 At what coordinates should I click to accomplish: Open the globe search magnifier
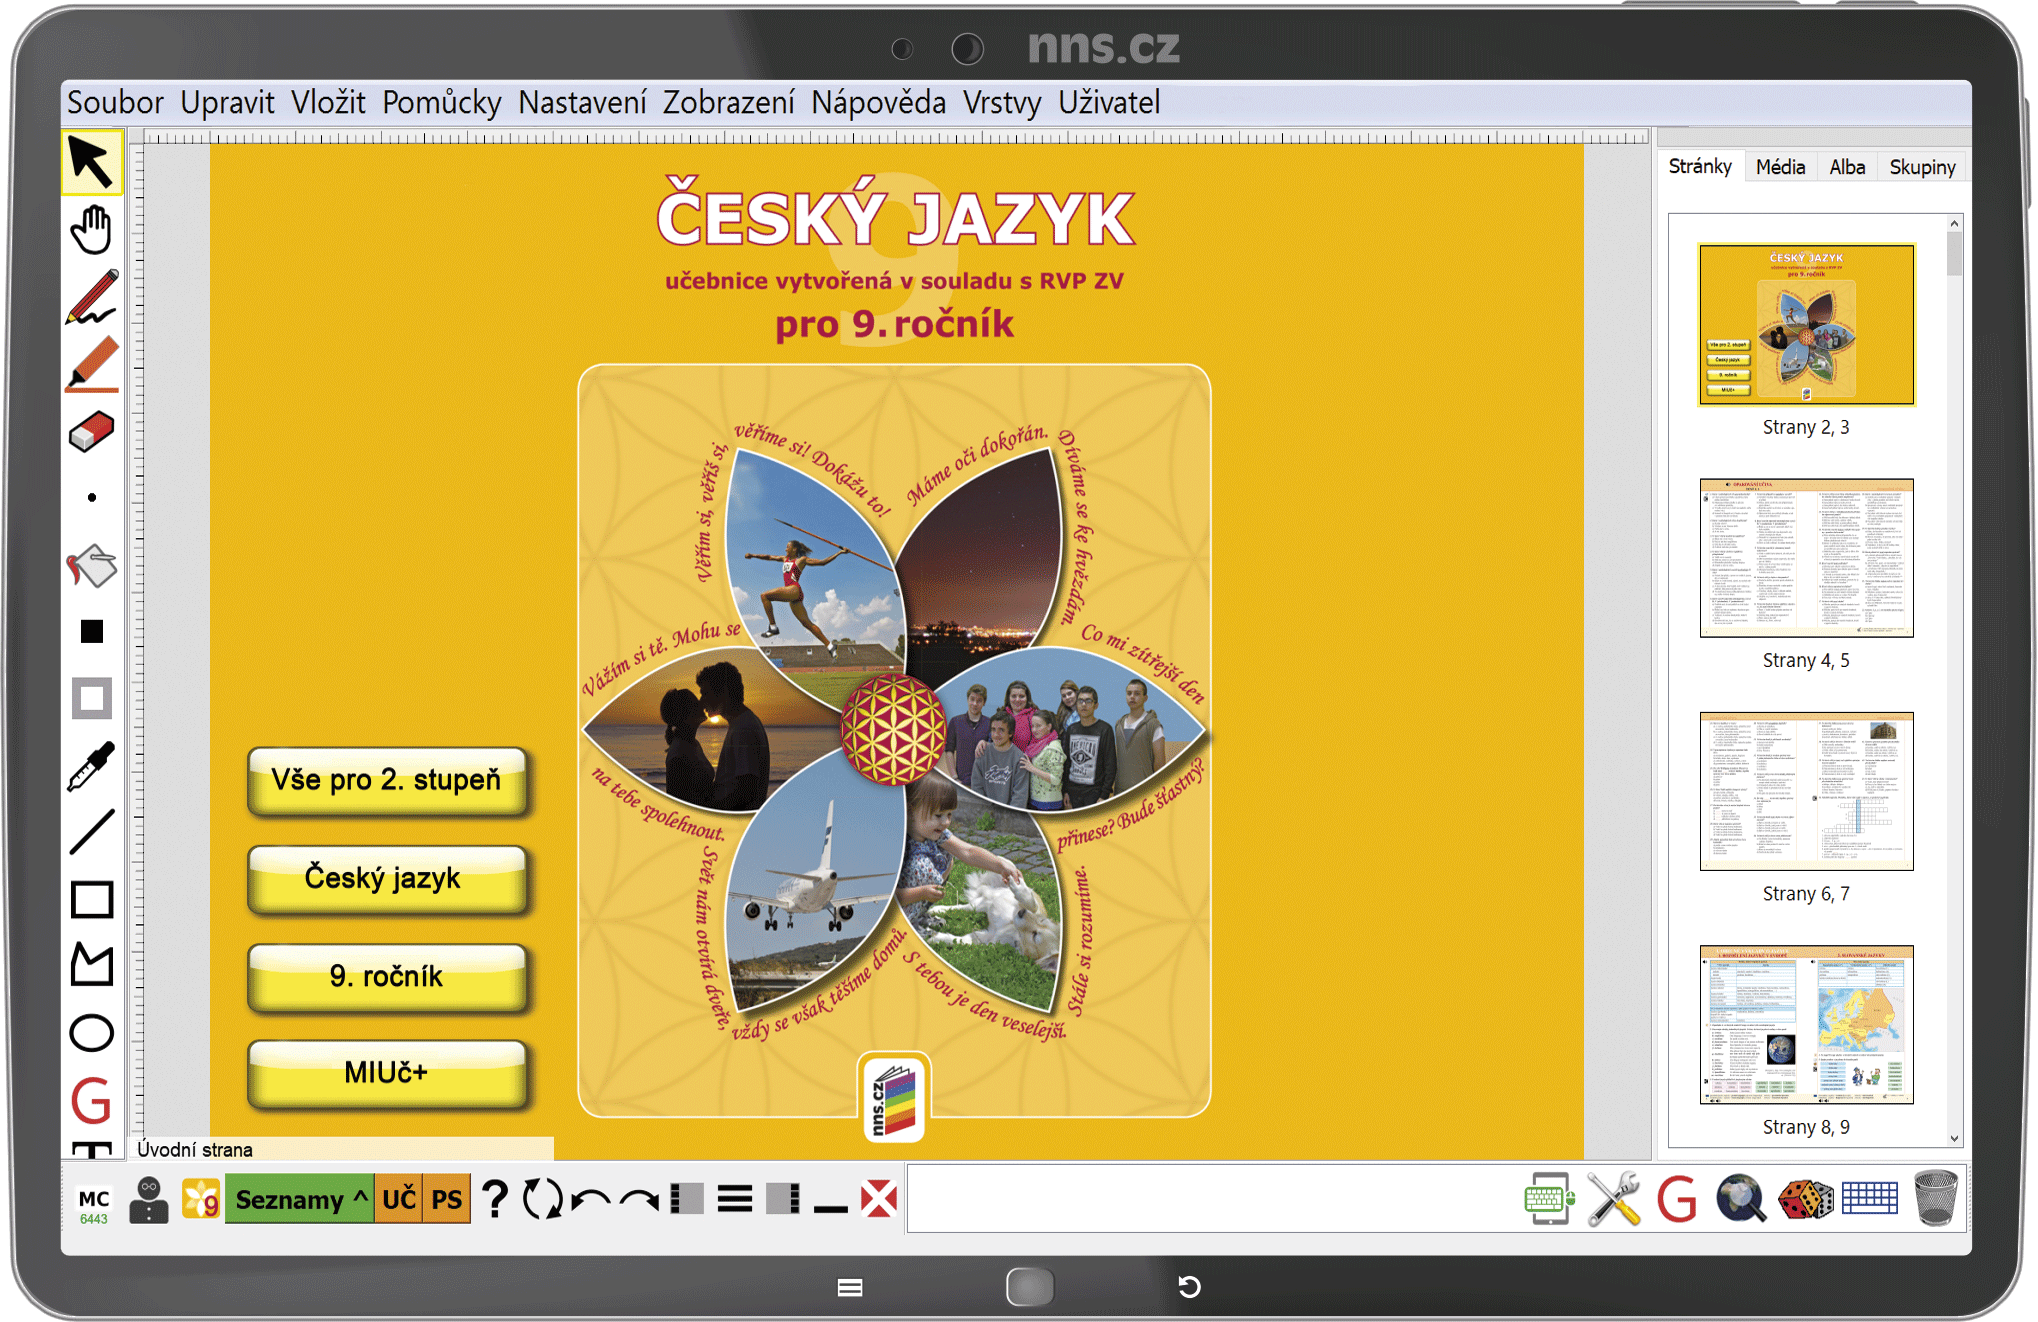click(1741, 1198)
